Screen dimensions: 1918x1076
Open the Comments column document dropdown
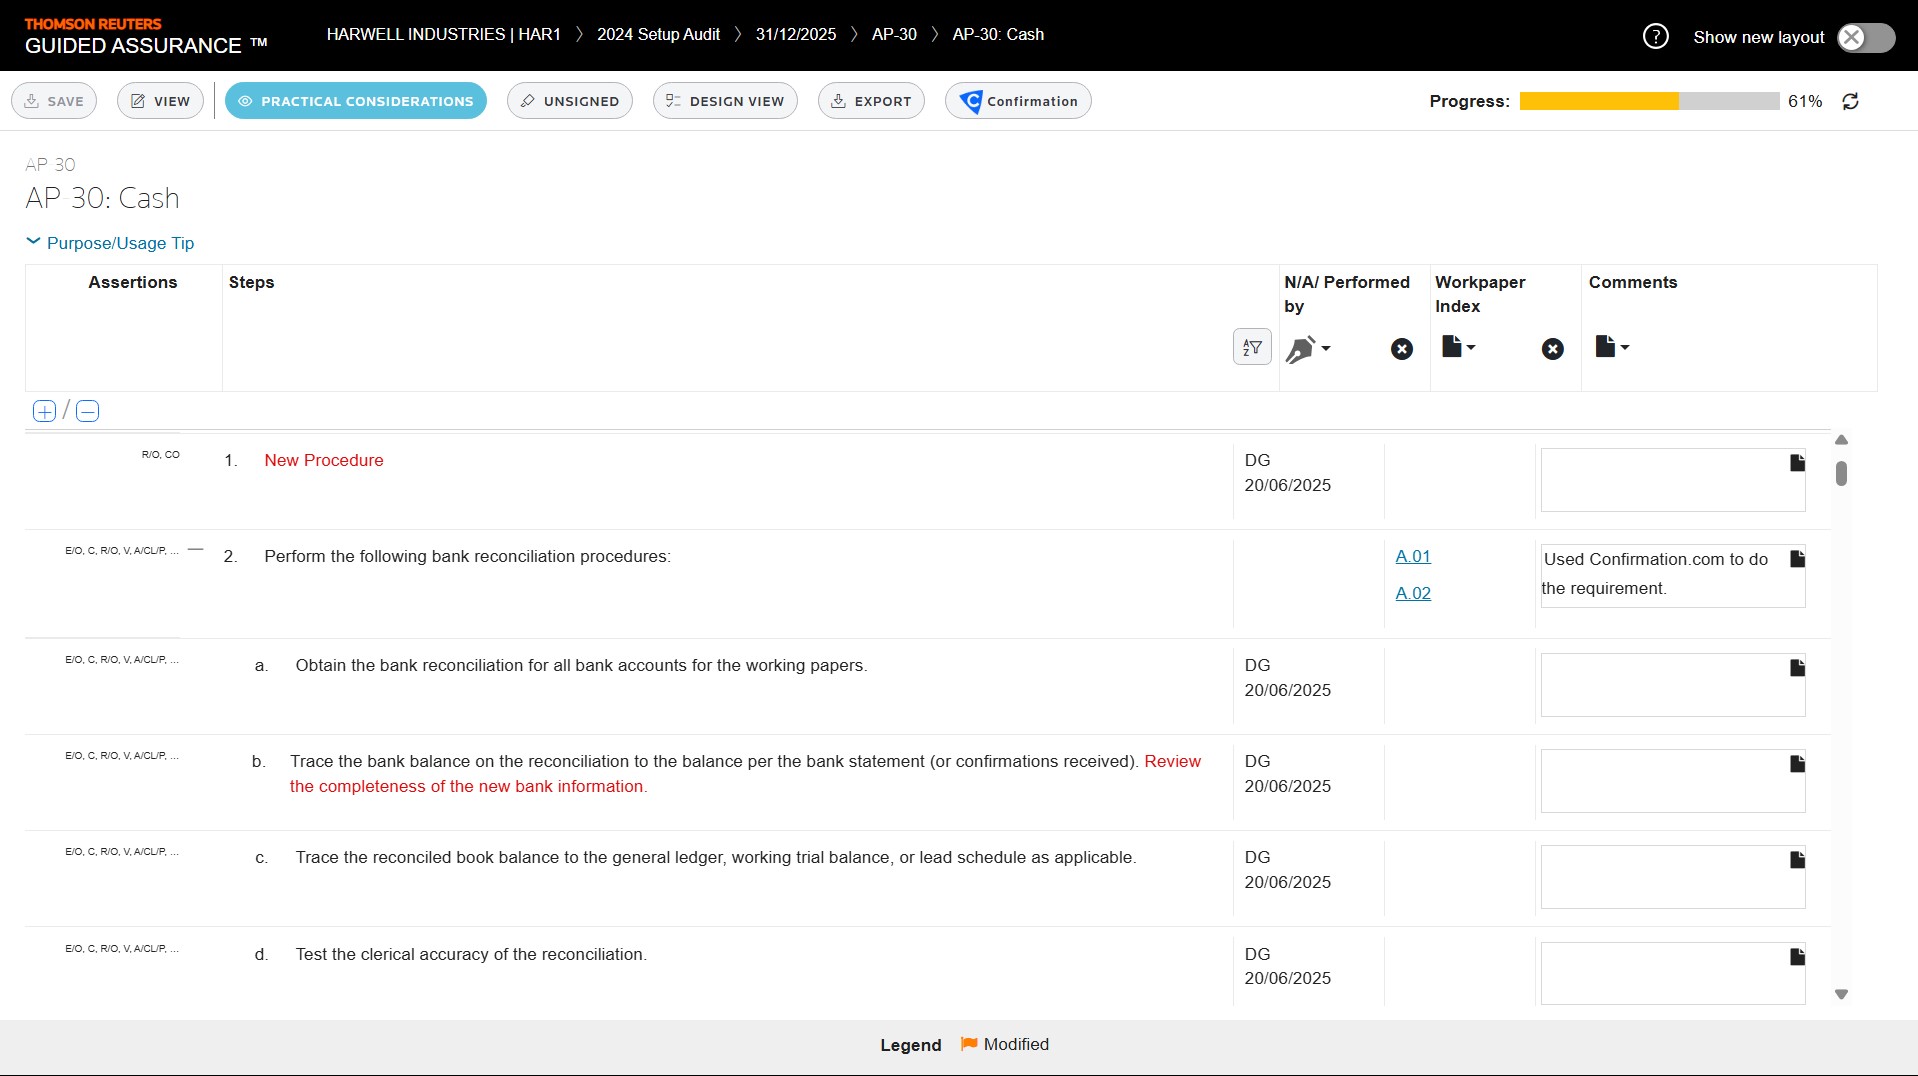pos(1611,347)
